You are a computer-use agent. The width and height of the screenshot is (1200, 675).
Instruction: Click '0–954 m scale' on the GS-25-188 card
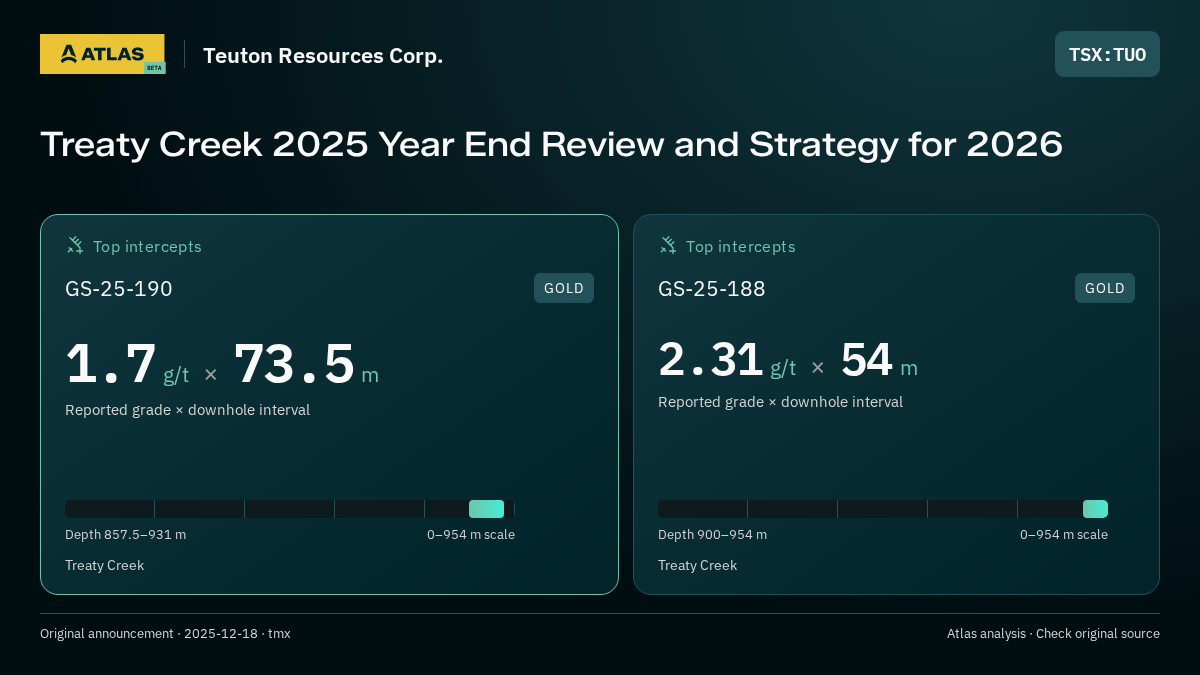(x=1064, y=535)
